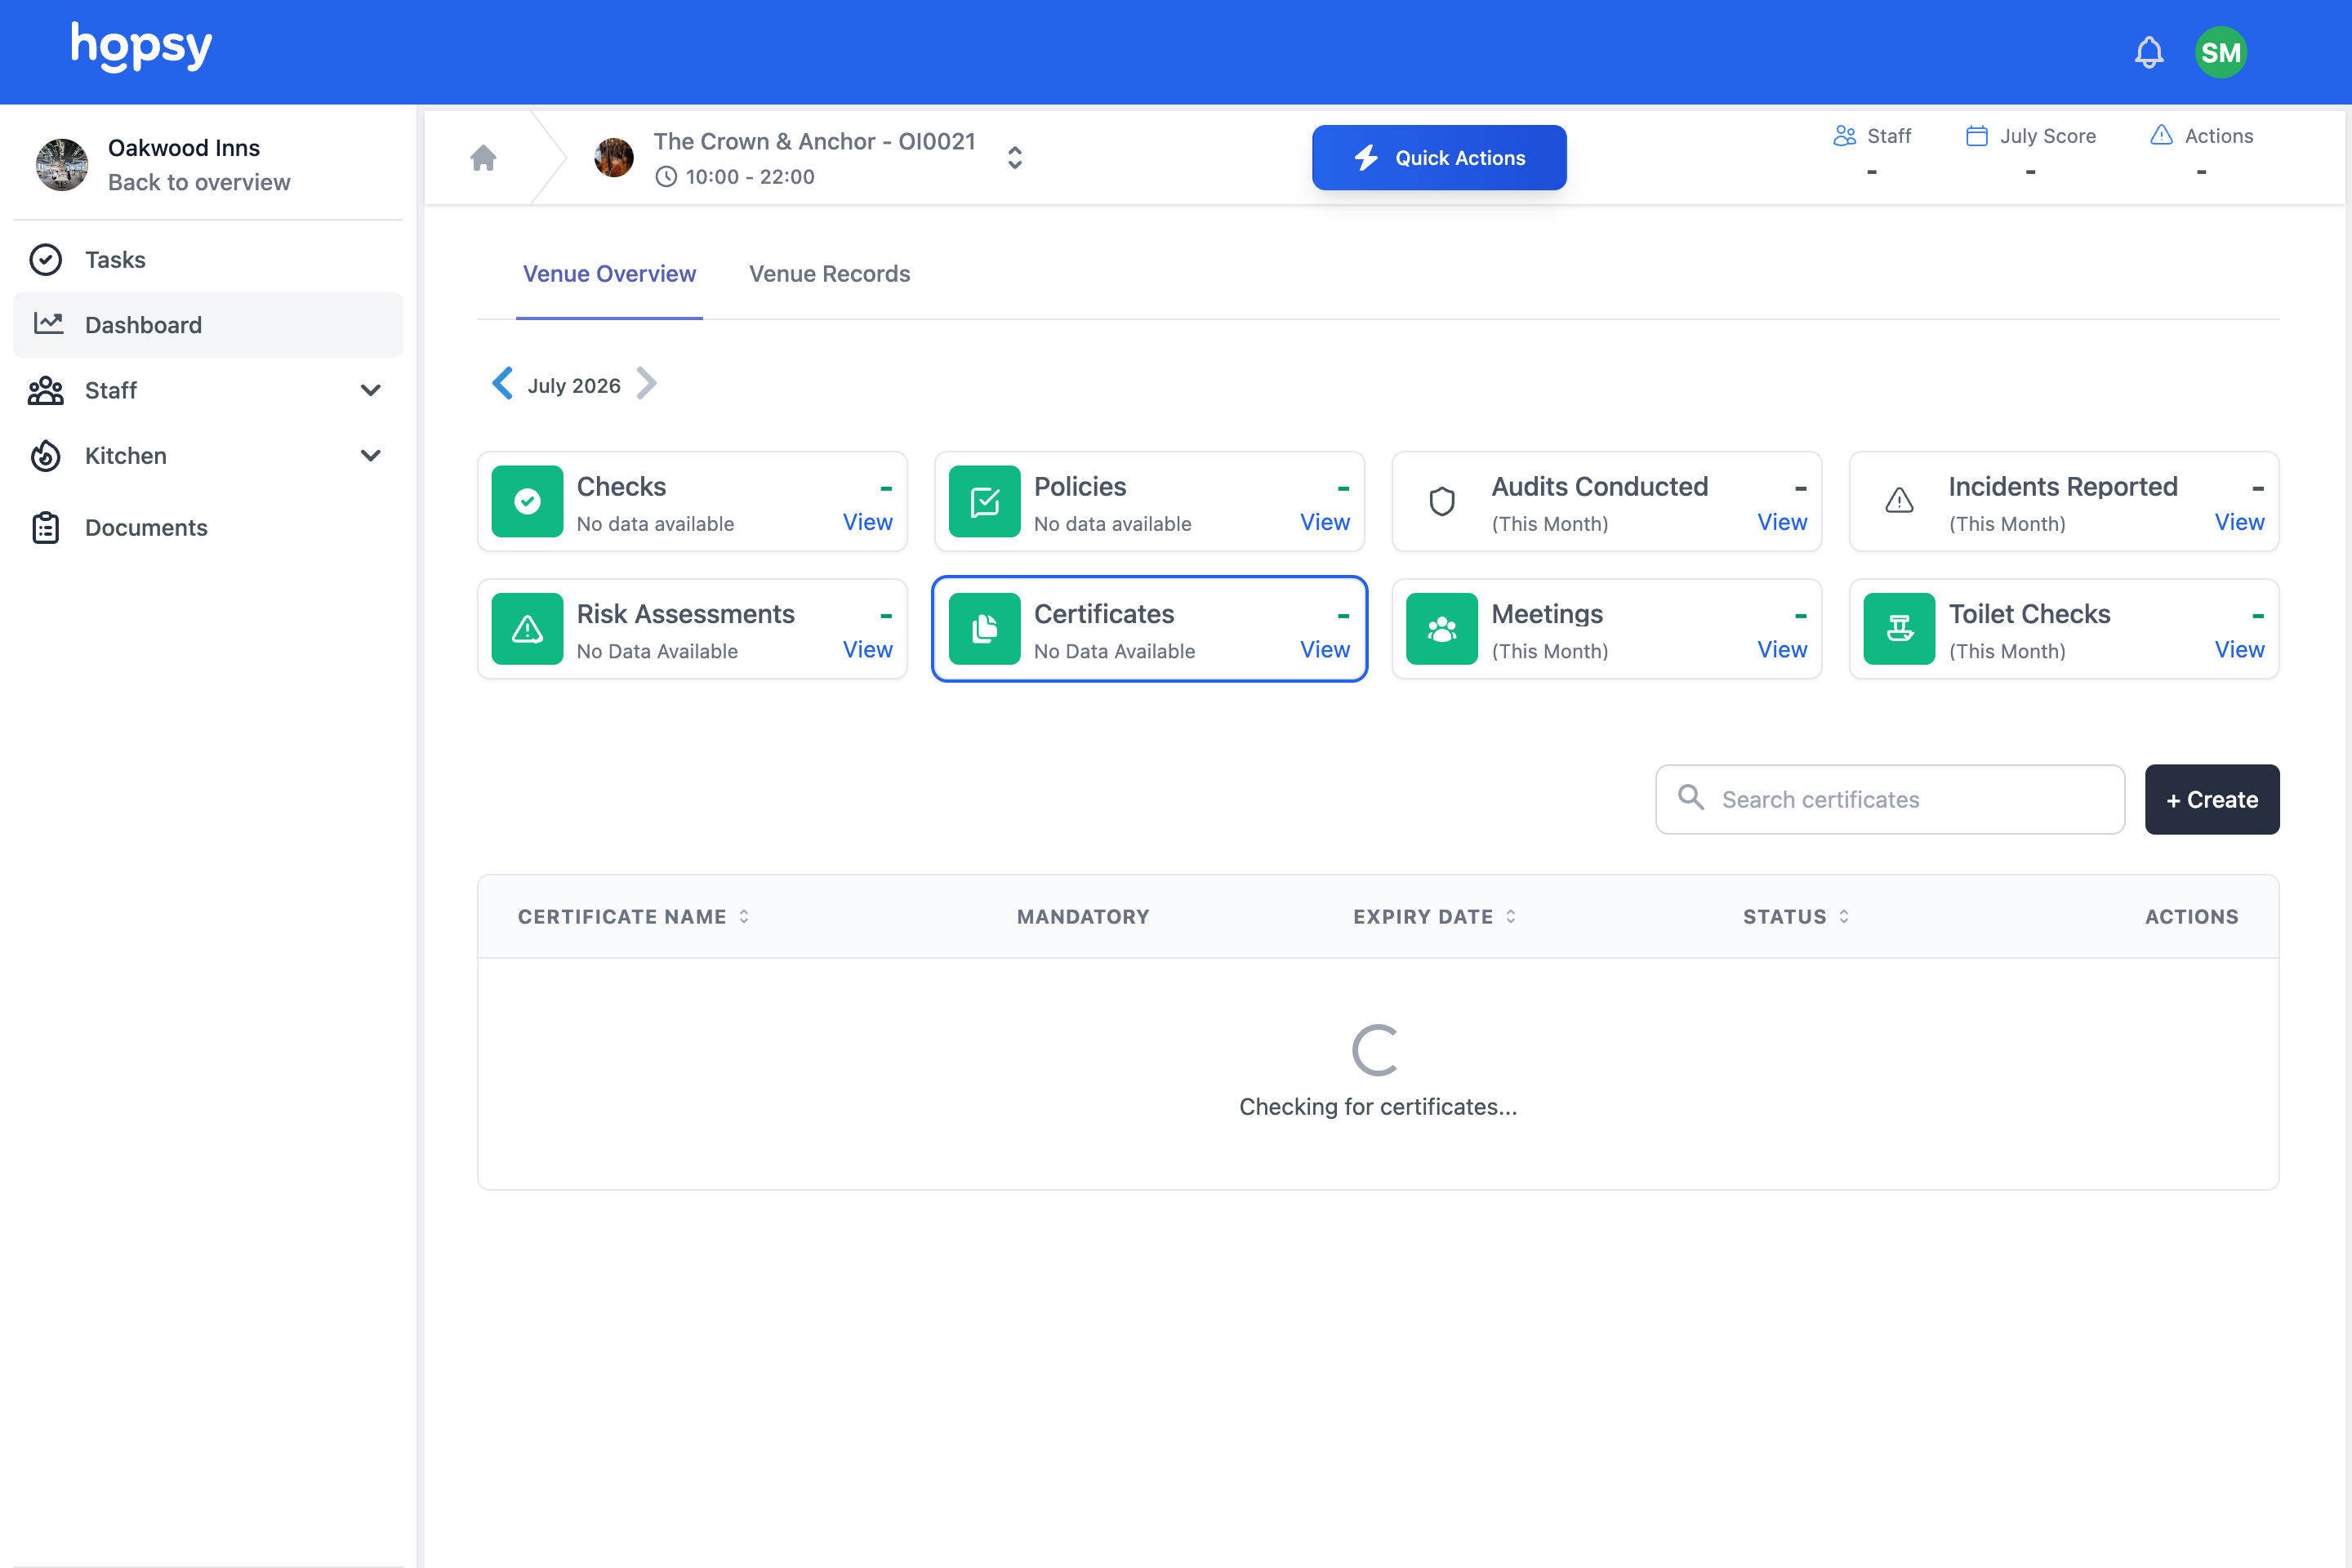This screenshot has width=2352, height=1568.
Task: Click the Mandatory column header
Action: coord(1083,917)
